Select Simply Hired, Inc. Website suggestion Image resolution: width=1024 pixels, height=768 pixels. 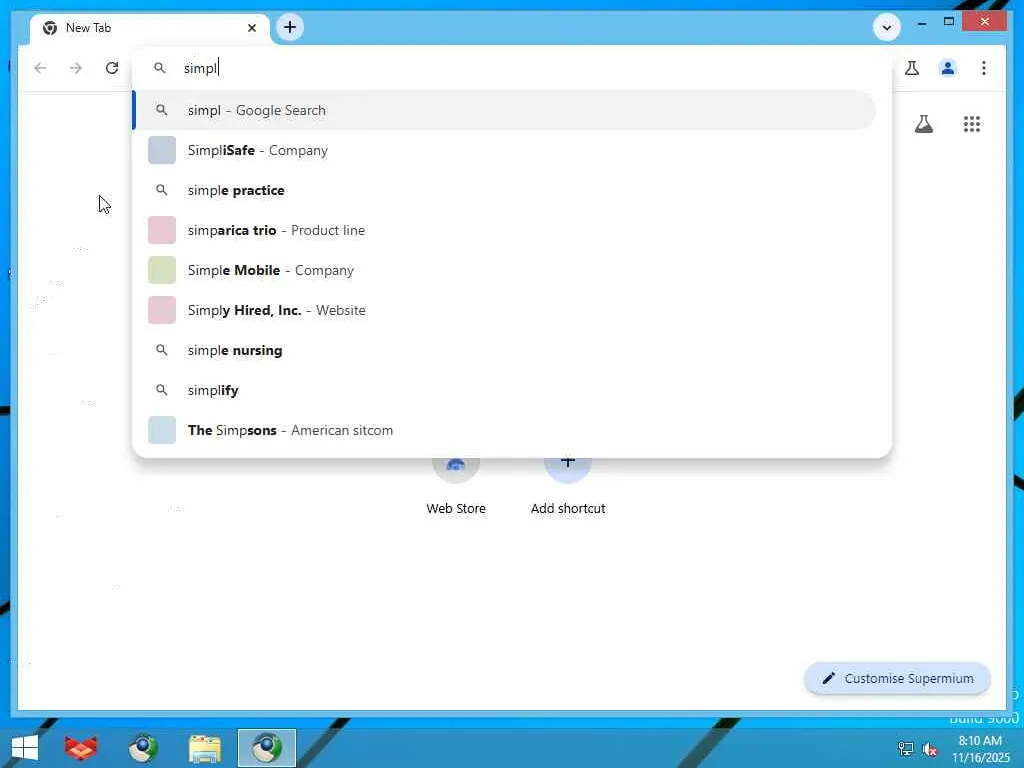(504, 310)
